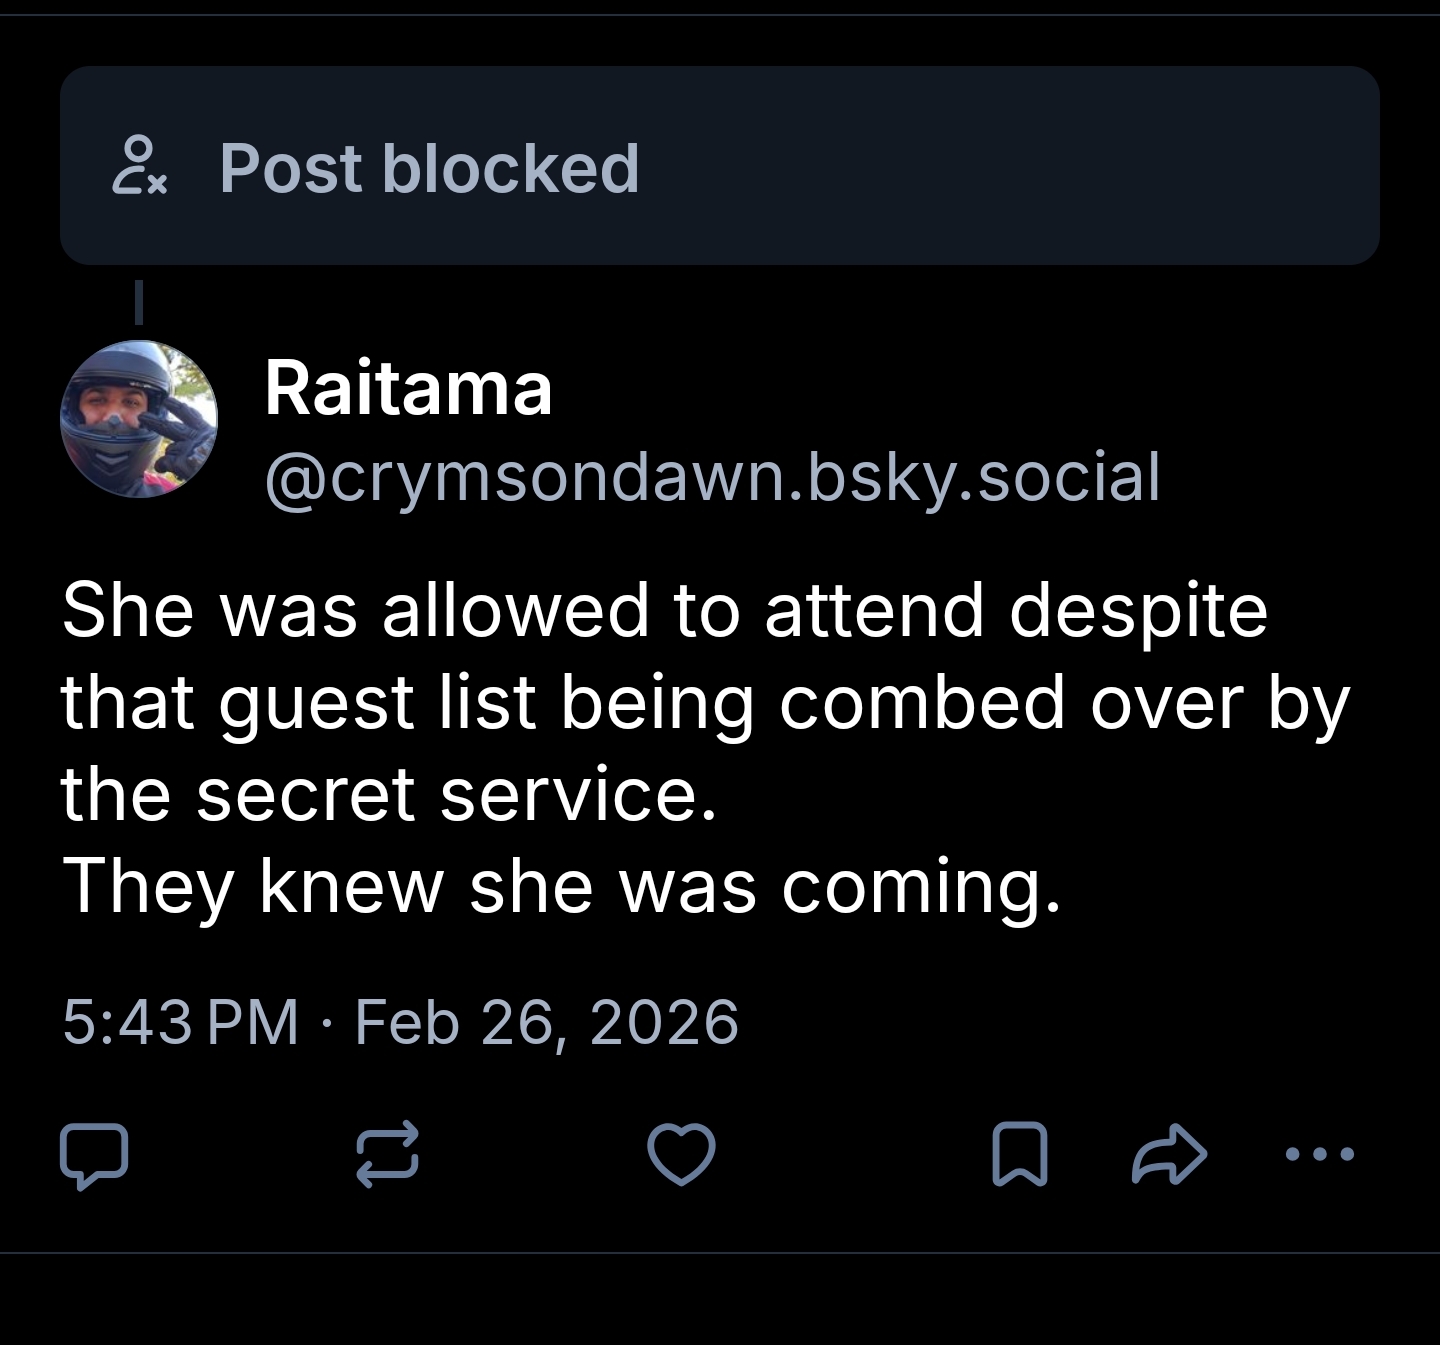The image size is (1440, 1345).
Task: Click the 'Feb 26, 2026' date text
Action: 546,1022
